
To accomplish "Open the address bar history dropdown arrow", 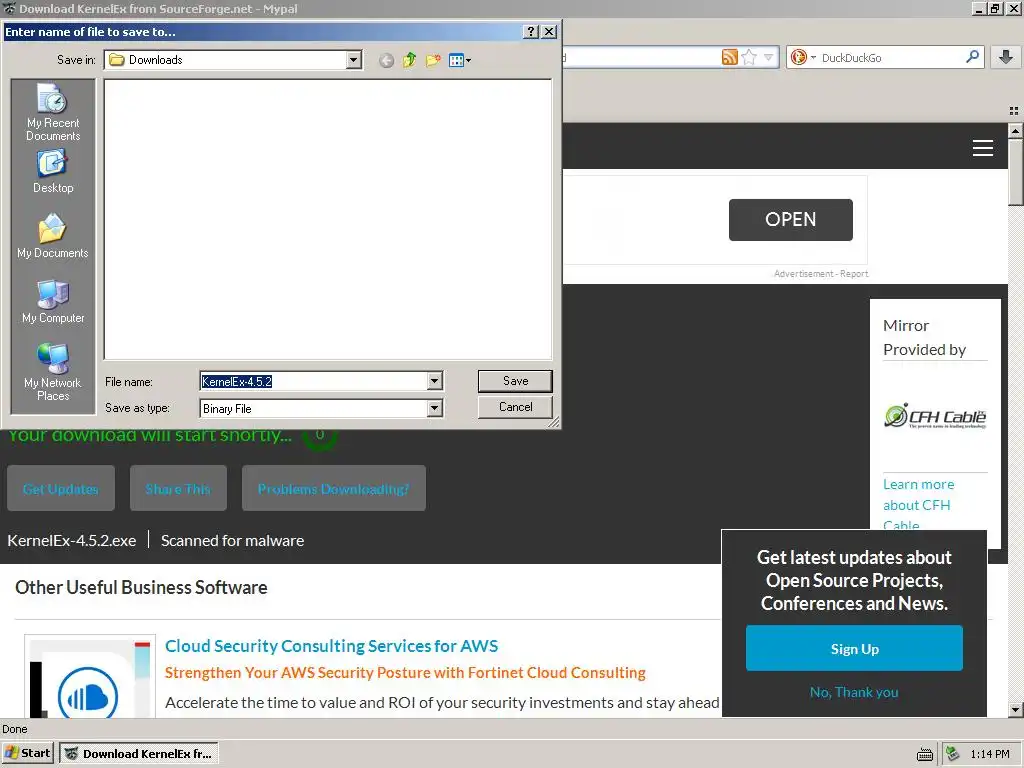I will click(x=769, y=57).
